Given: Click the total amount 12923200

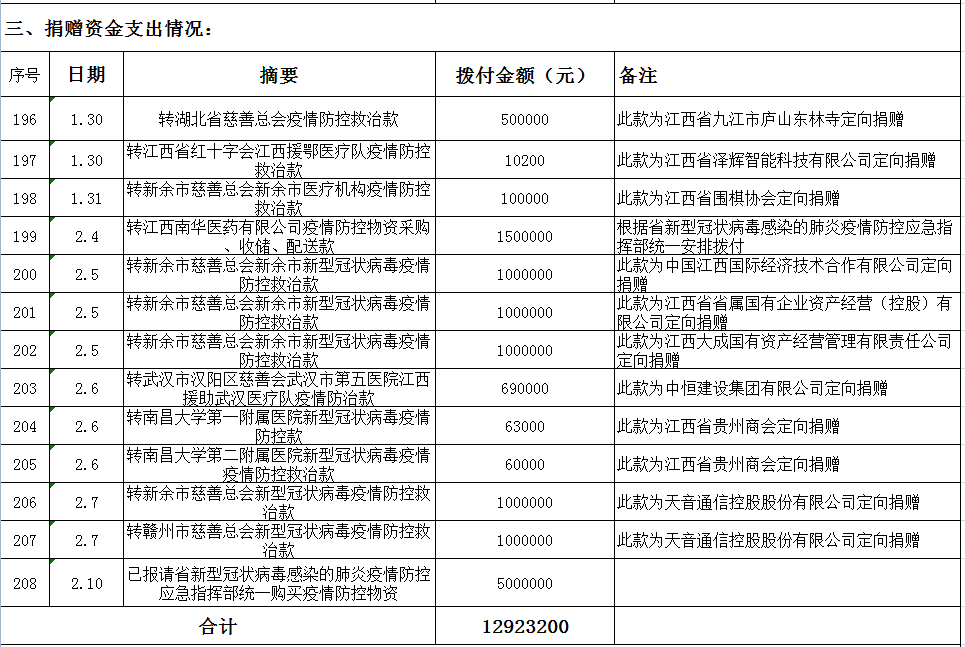Looking at the screenshot, I should point(525,627).
